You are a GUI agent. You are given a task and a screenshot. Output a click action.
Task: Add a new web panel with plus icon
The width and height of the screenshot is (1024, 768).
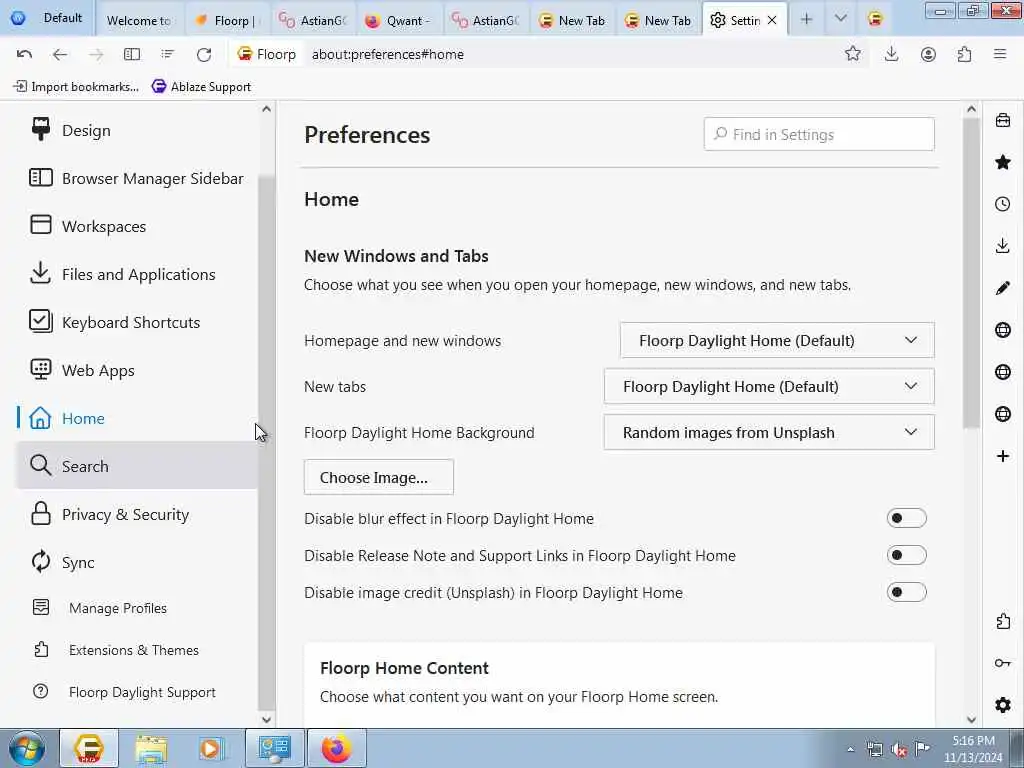(1002, 456)
